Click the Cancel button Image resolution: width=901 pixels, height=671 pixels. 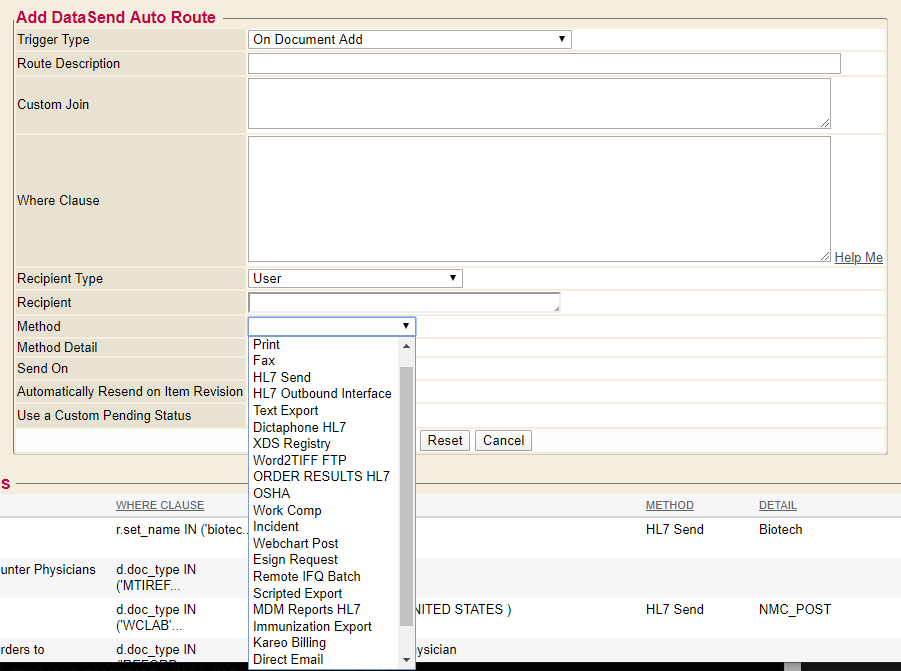pos(502,440)
